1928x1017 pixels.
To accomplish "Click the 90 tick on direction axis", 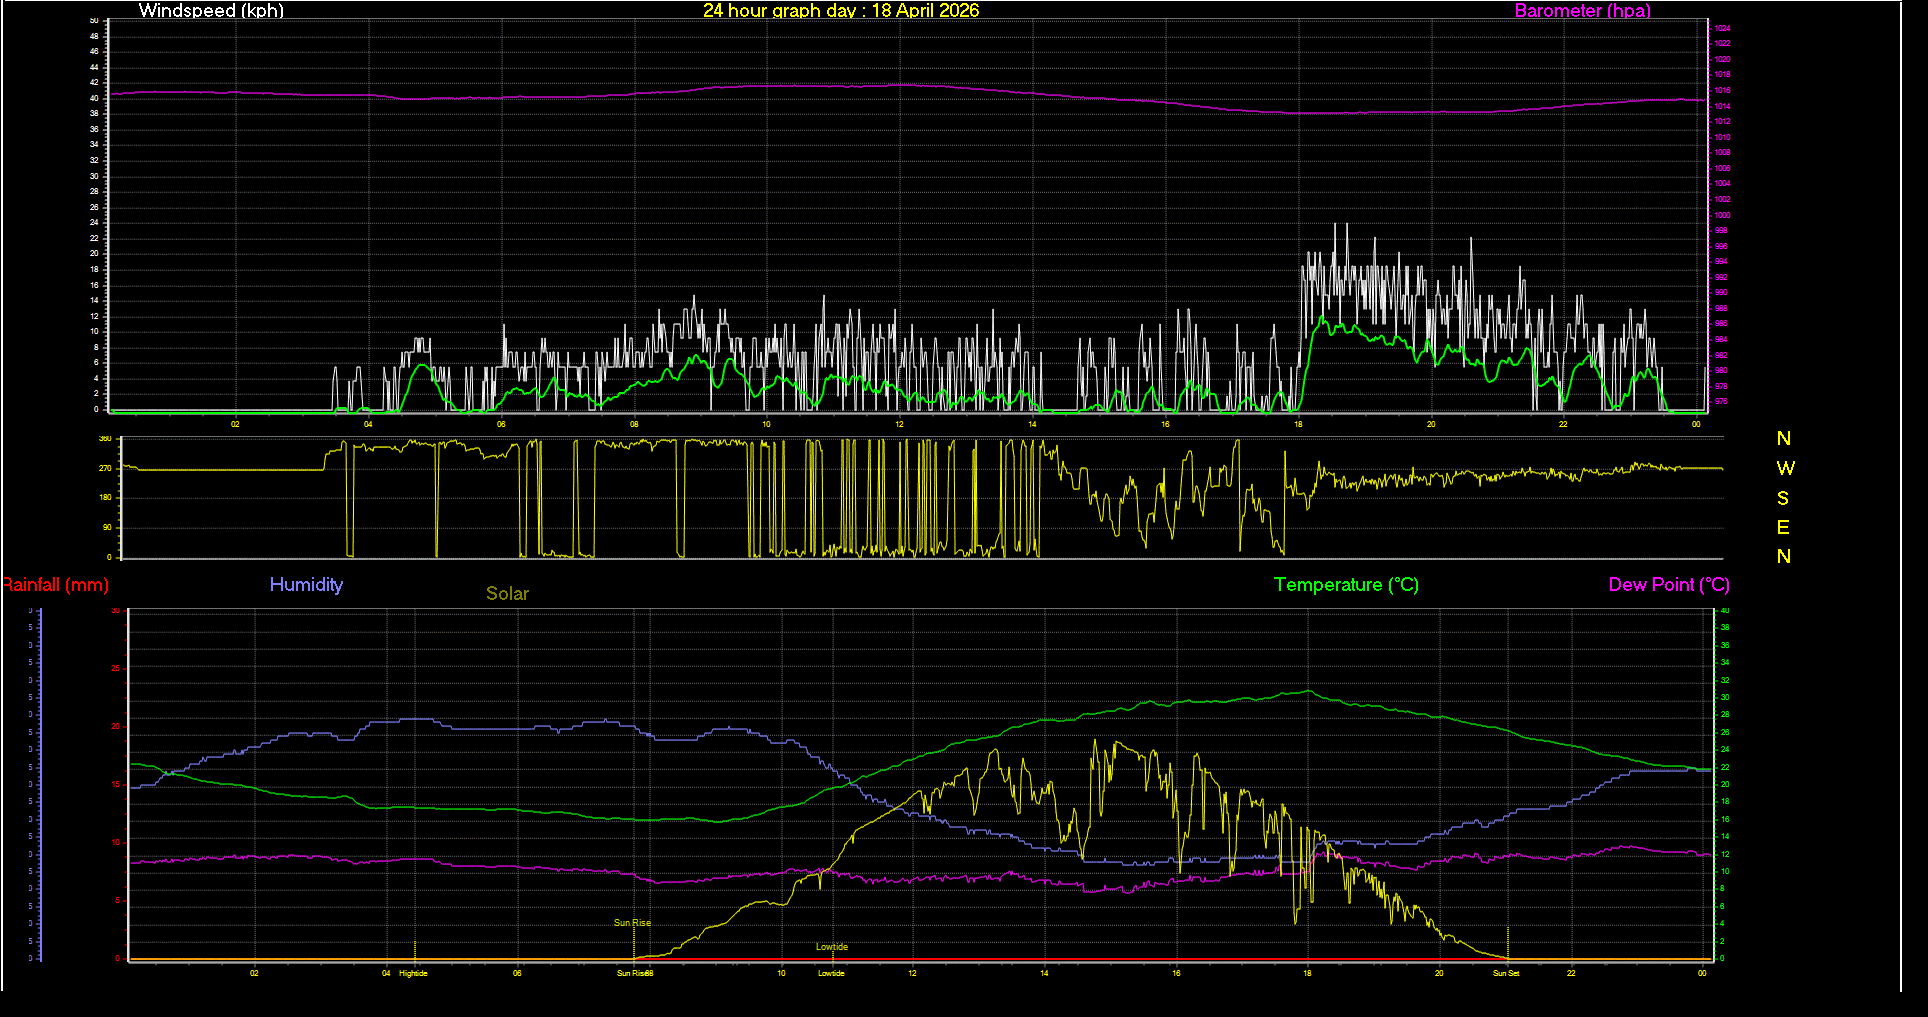I will click(x=106, y=527).
